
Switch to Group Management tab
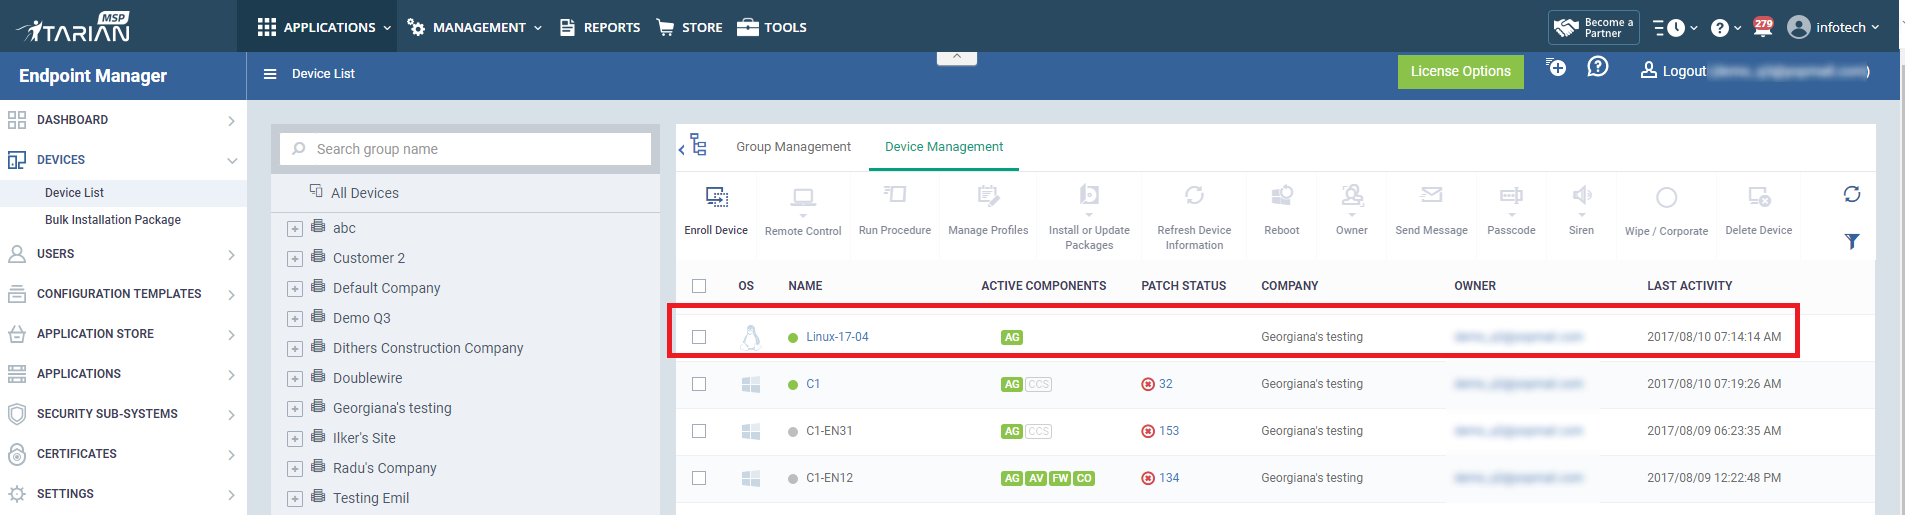tap(793, 147)
